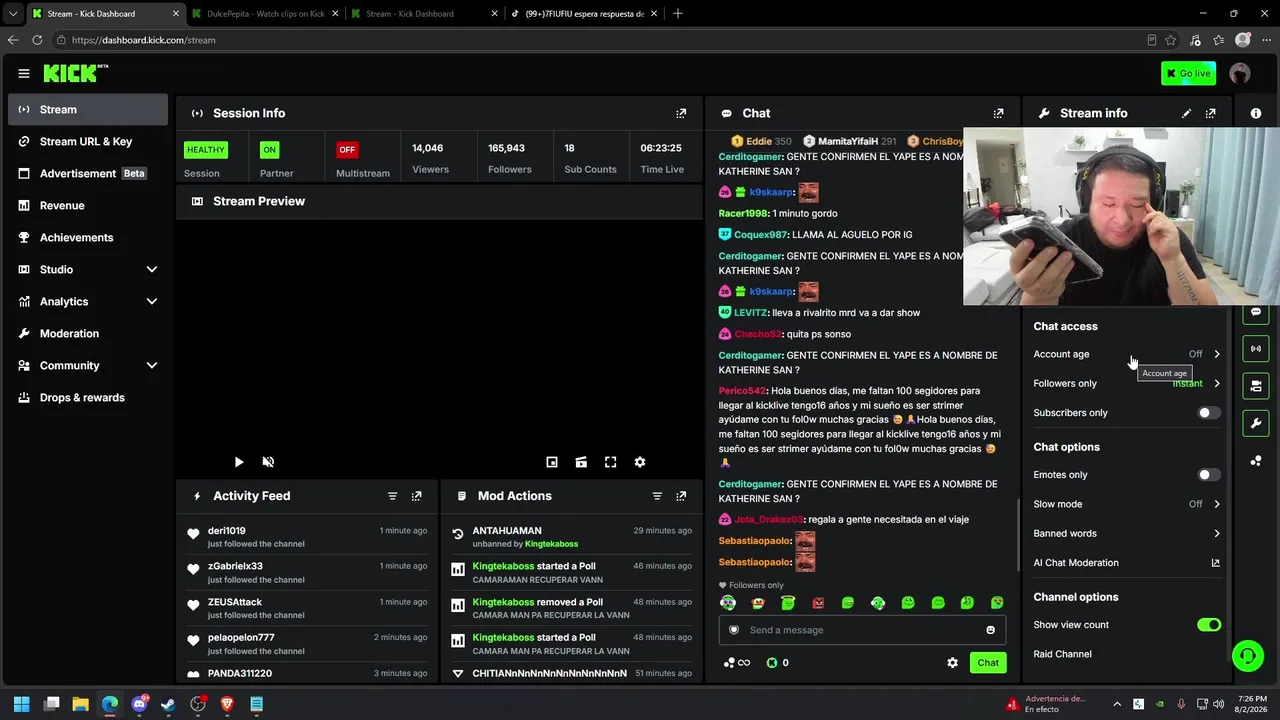Viewport: 1280px width, 720px height.
Task: Click the Go live button
Action: (x=1188, y=73)
